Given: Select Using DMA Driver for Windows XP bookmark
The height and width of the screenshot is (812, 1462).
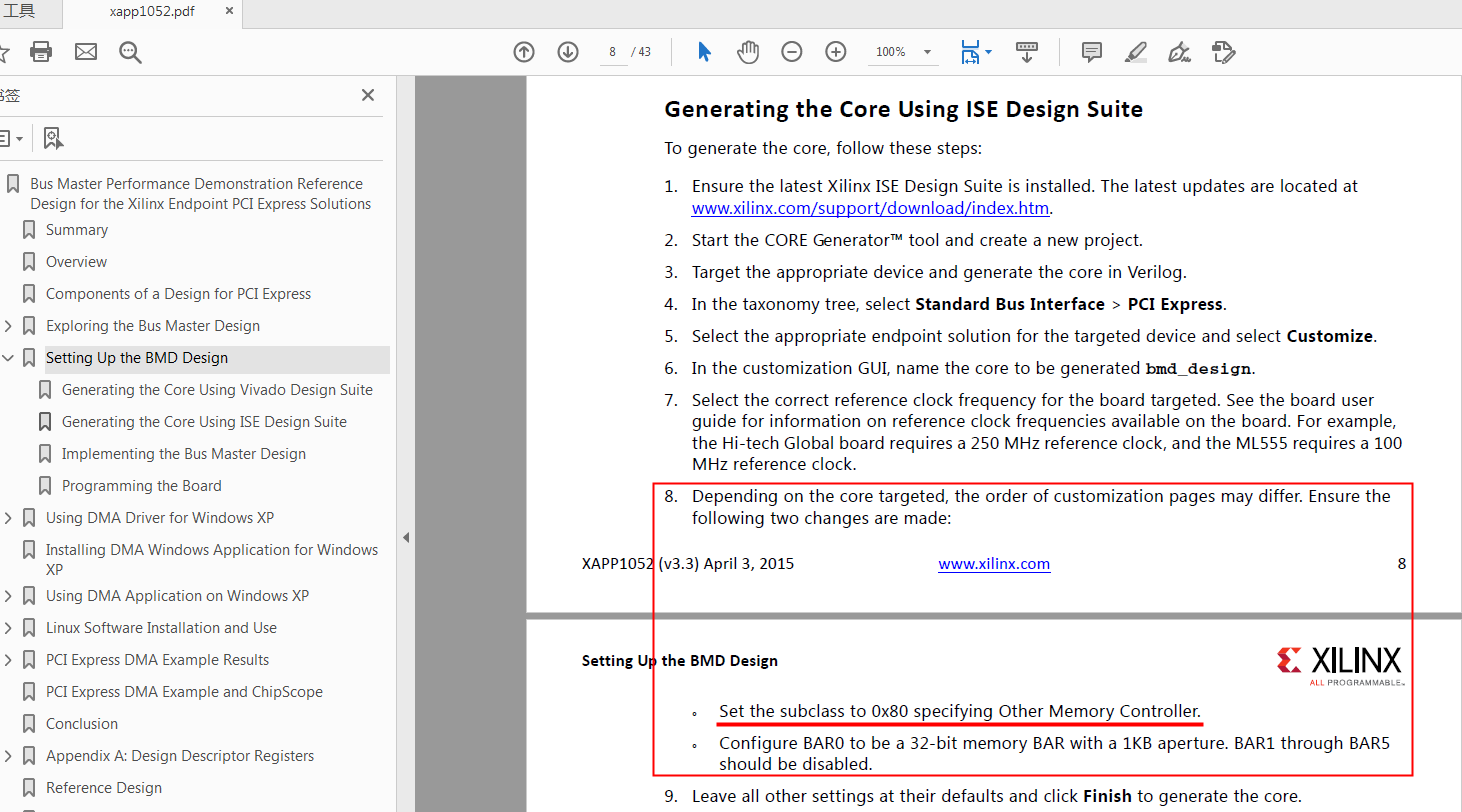Looking at the screenshot, I should [160, 518].
